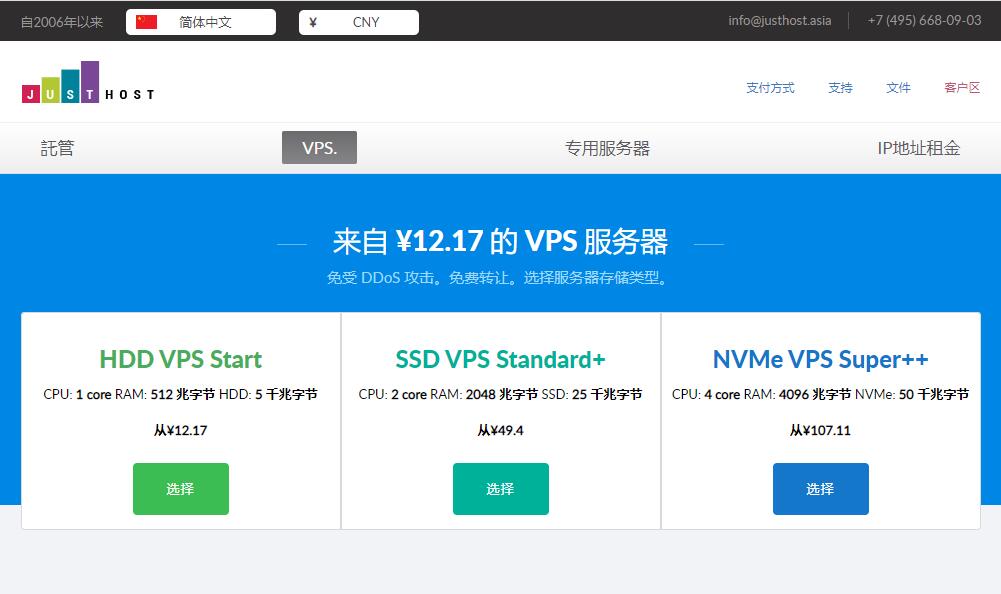Open the CNY currency dropdown
The image size is (1001, 594).
tap(359, 22)
